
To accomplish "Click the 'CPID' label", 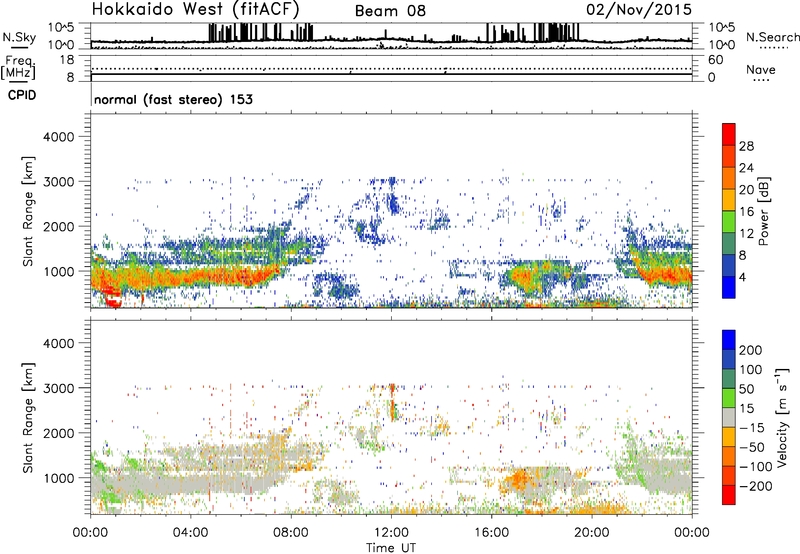I will pos(22,95).
